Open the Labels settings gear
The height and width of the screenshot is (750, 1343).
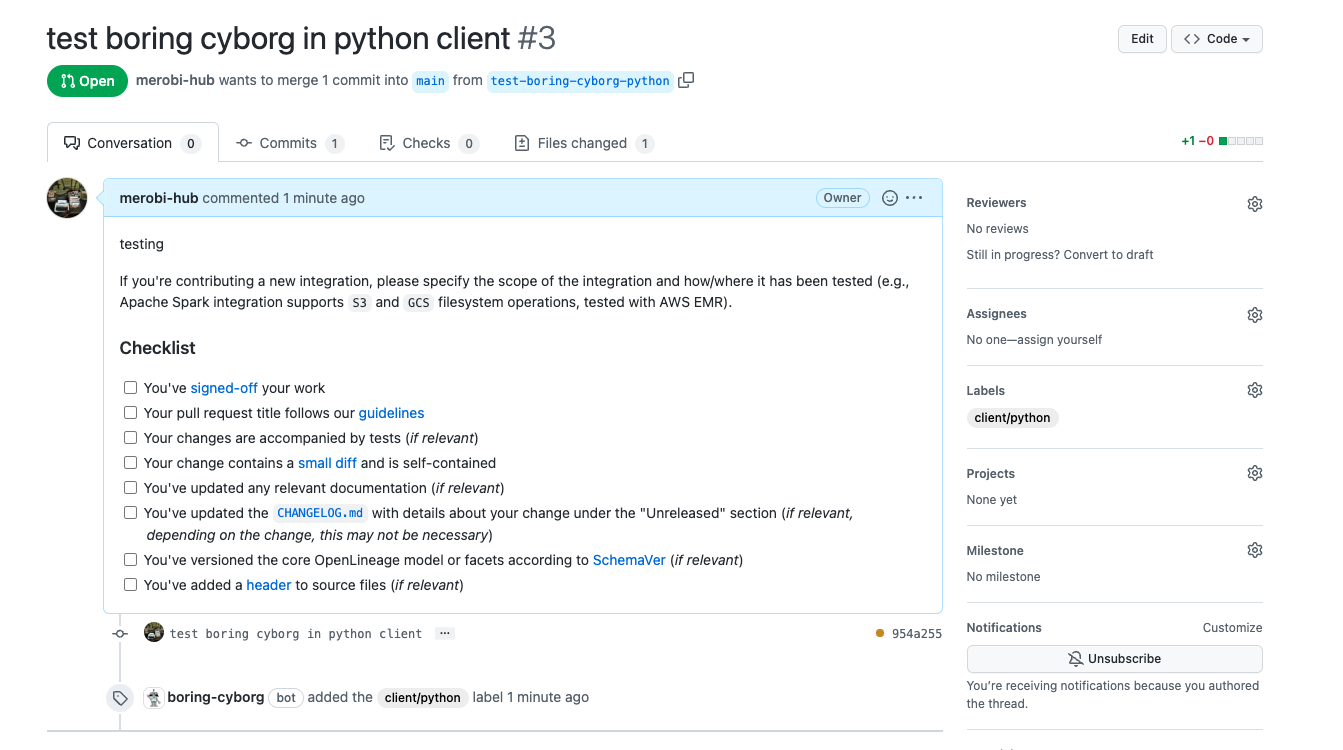pos(1255,389)
